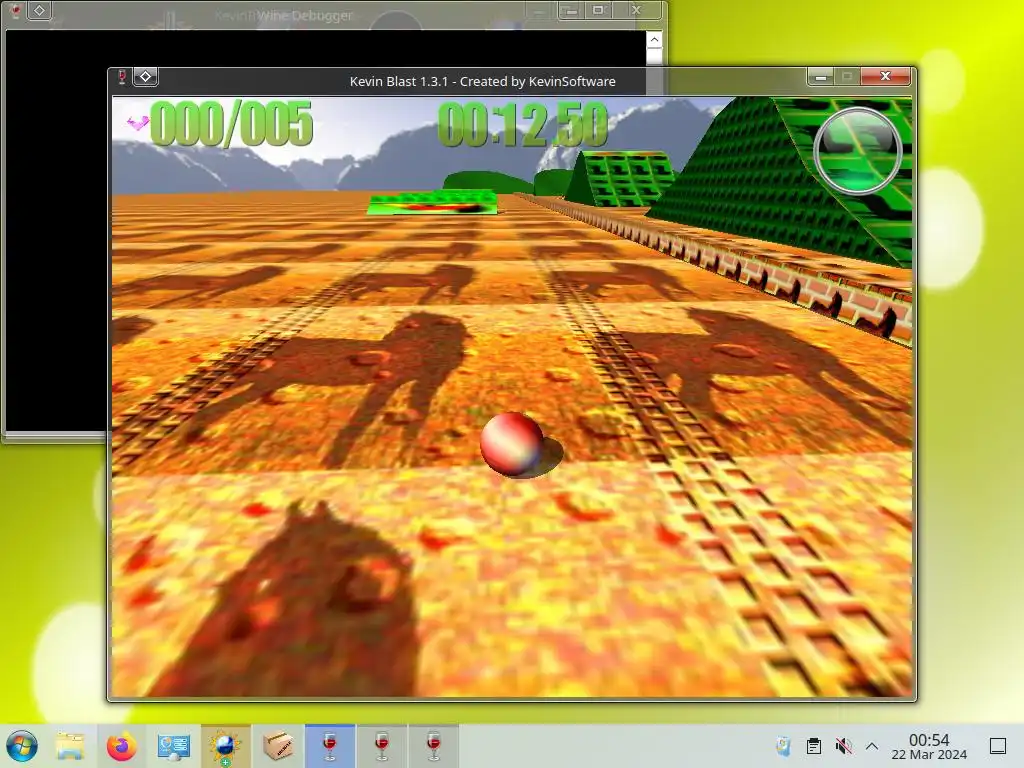This screenshot has height=768, width=1024.
Task: Expand hidden system tray icons arrow
Action: [872, 746]
